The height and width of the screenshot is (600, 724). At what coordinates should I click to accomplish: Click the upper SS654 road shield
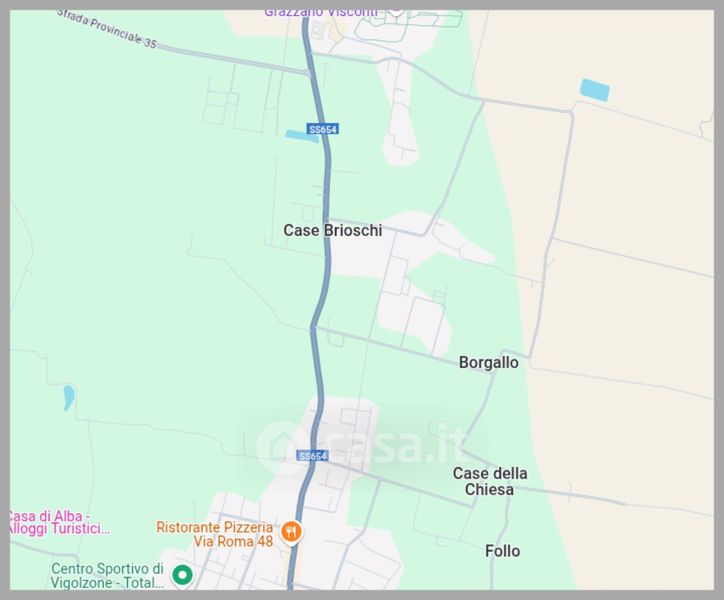tap(323, 129)
